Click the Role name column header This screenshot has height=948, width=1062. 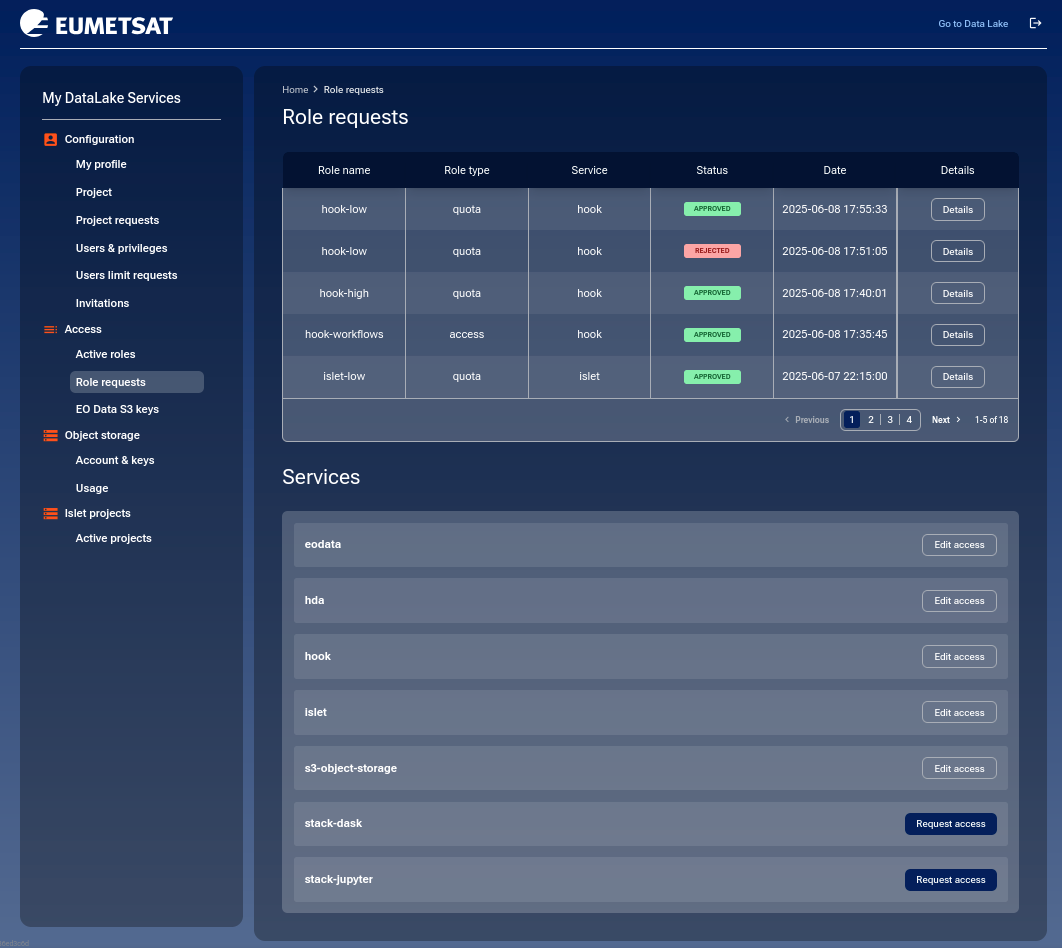344,170
